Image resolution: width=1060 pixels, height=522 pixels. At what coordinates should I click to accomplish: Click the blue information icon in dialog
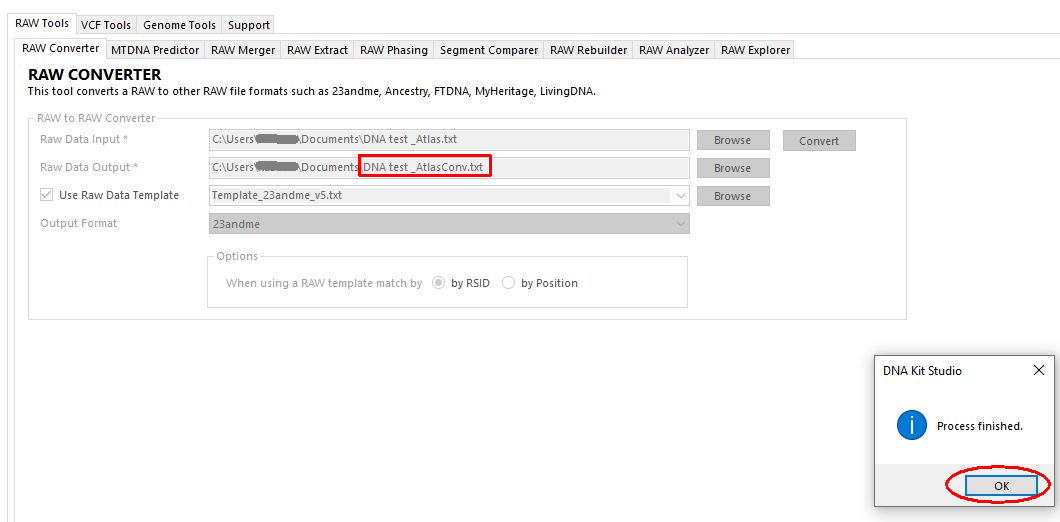click(x=911, y=426)
